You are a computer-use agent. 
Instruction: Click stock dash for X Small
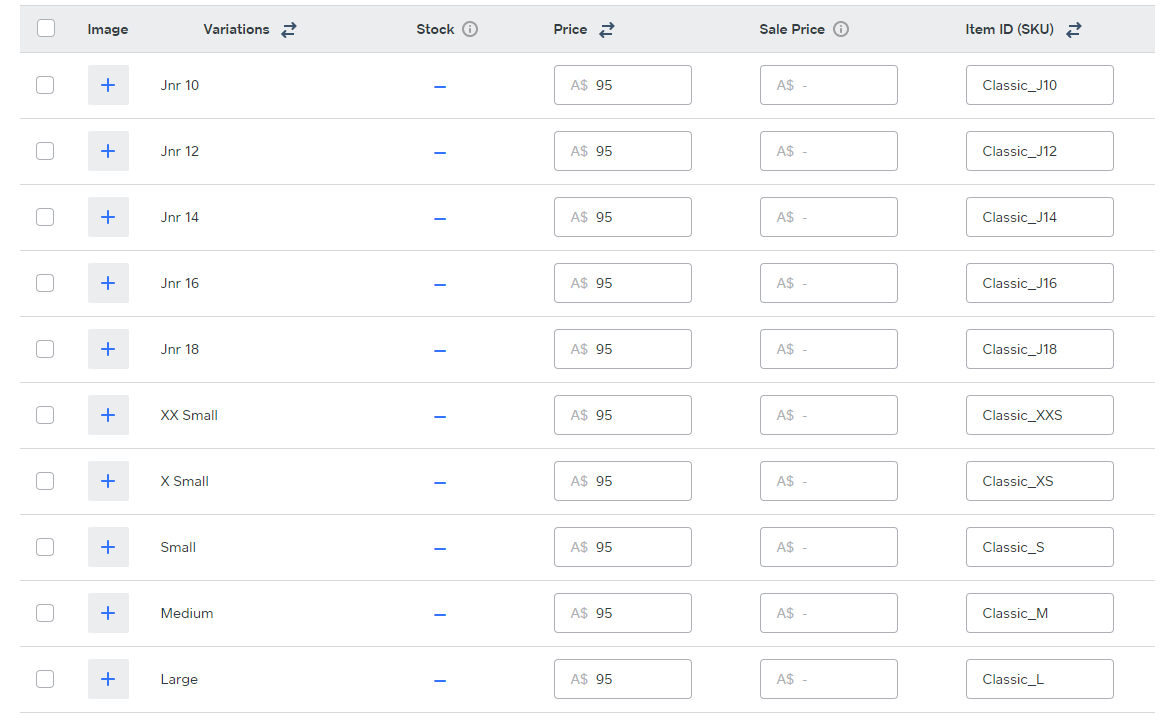pos(440,483)
